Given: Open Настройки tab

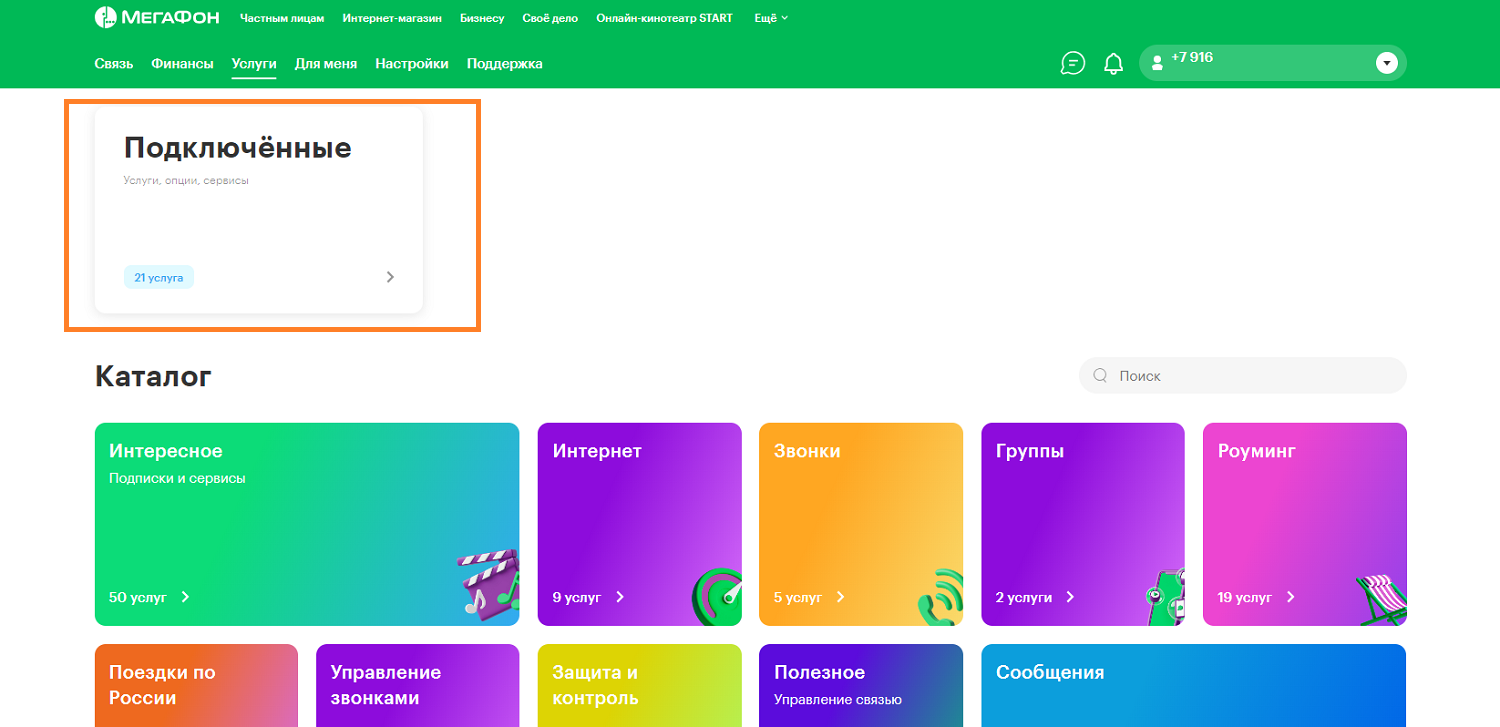Looking at the screenshot, I should click(x=412, y=63).
